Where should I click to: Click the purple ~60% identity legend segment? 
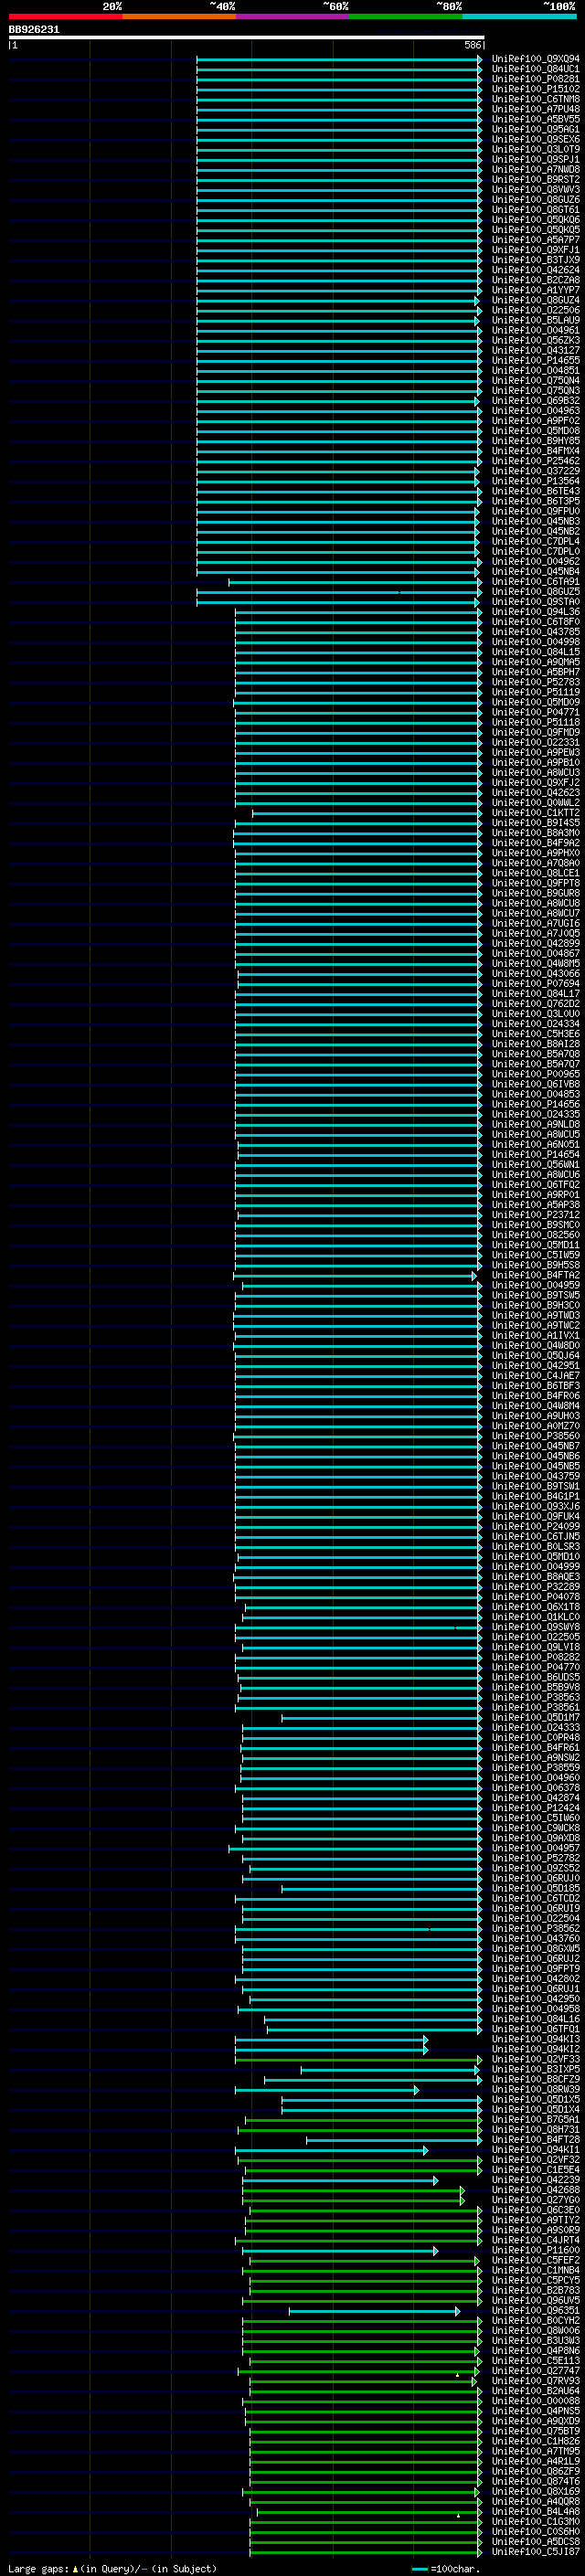292,17
